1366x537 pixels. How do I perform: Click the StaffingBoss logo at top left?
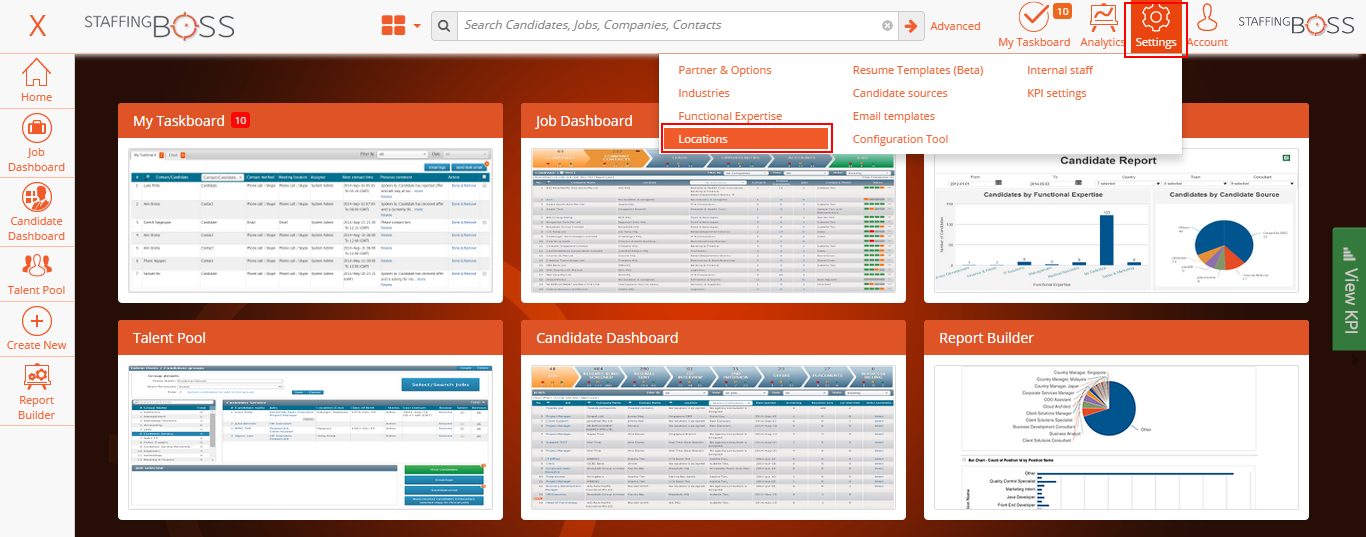pos(159,26)
